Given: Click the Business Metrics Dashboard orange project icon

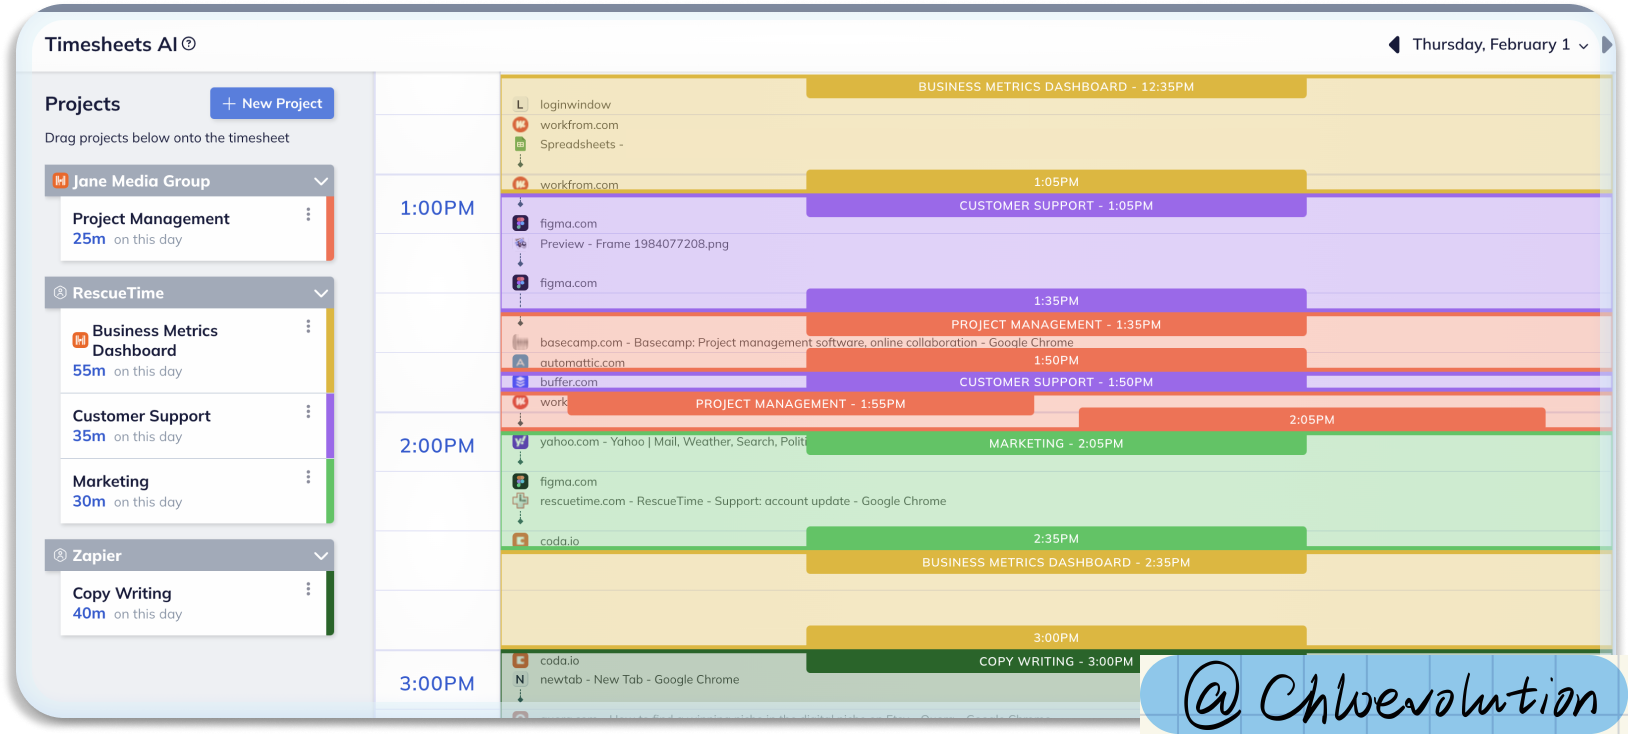Looking at the screenshot, I should pyautogui.click(x=80, y=340).
